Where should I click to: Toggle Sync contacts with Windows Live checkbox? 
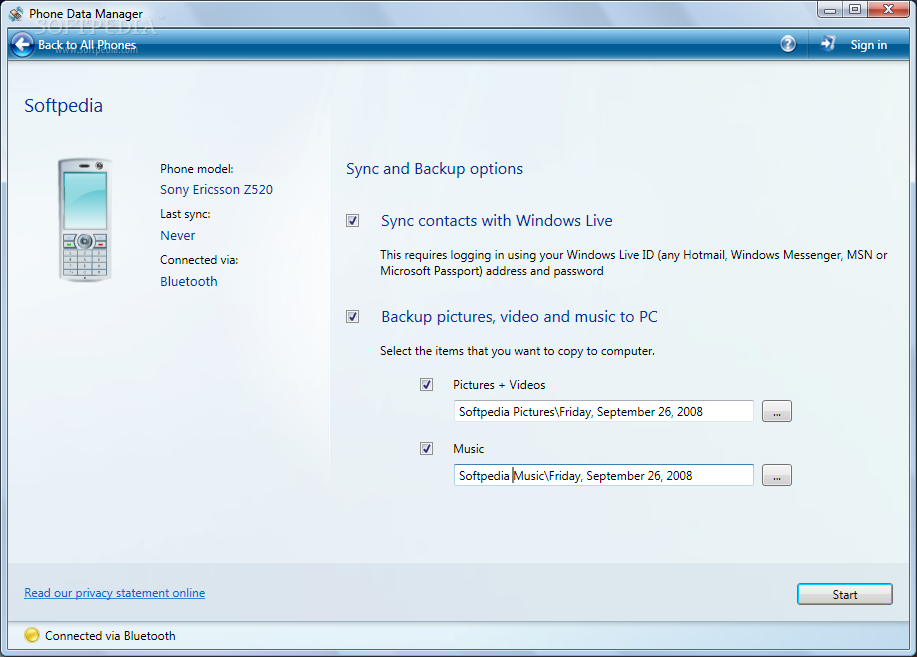coord(353,221)
